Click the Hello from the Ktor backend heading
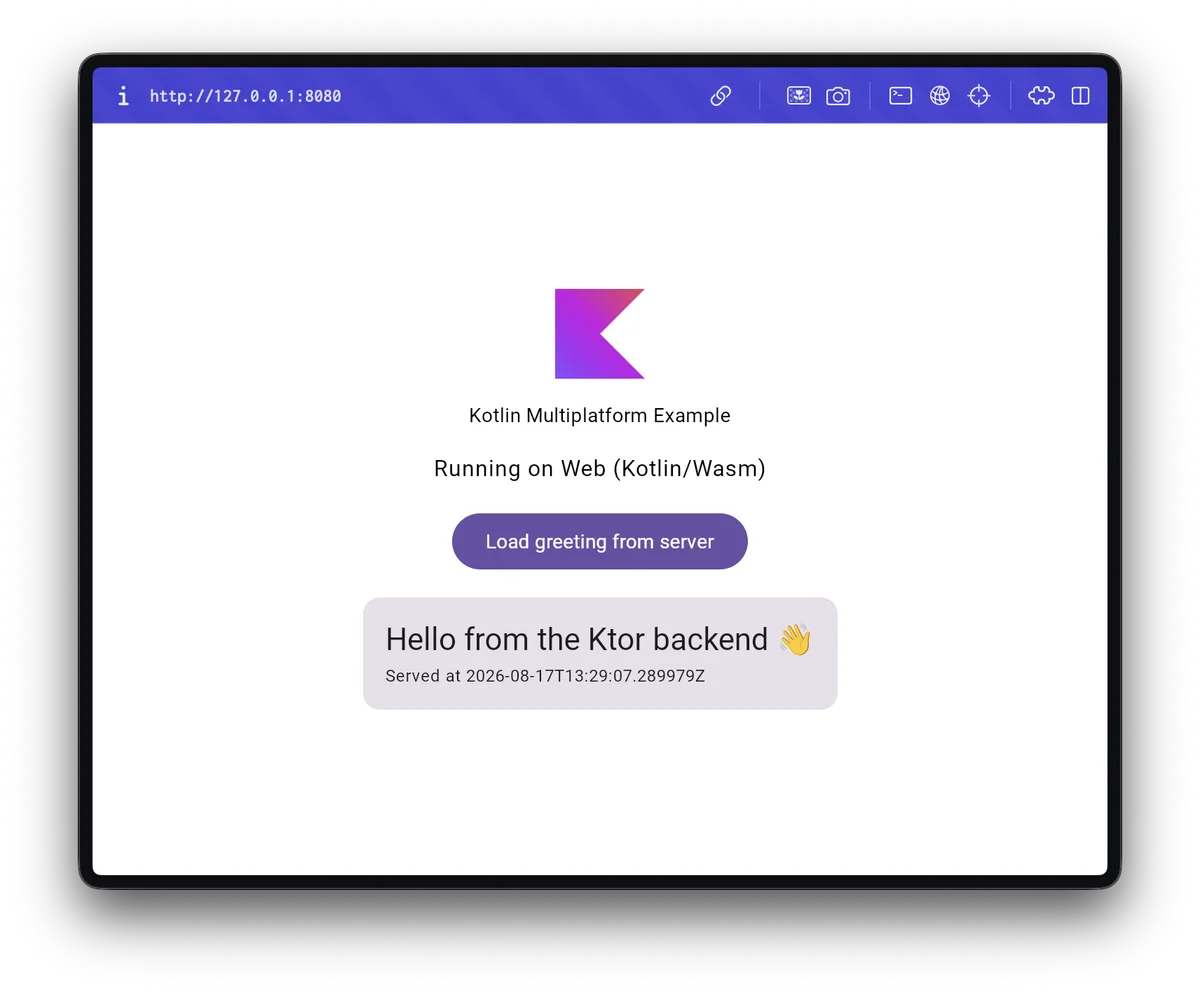Viewport: 1200px width, 993px height. click(577, 639)
